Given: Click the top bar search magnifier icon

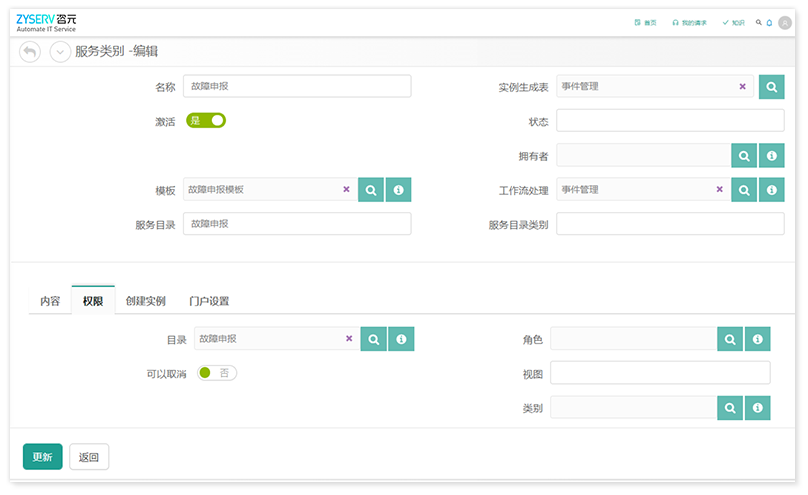Looking at the screenshot, I should pyautogui.click(x=759, y=22).
